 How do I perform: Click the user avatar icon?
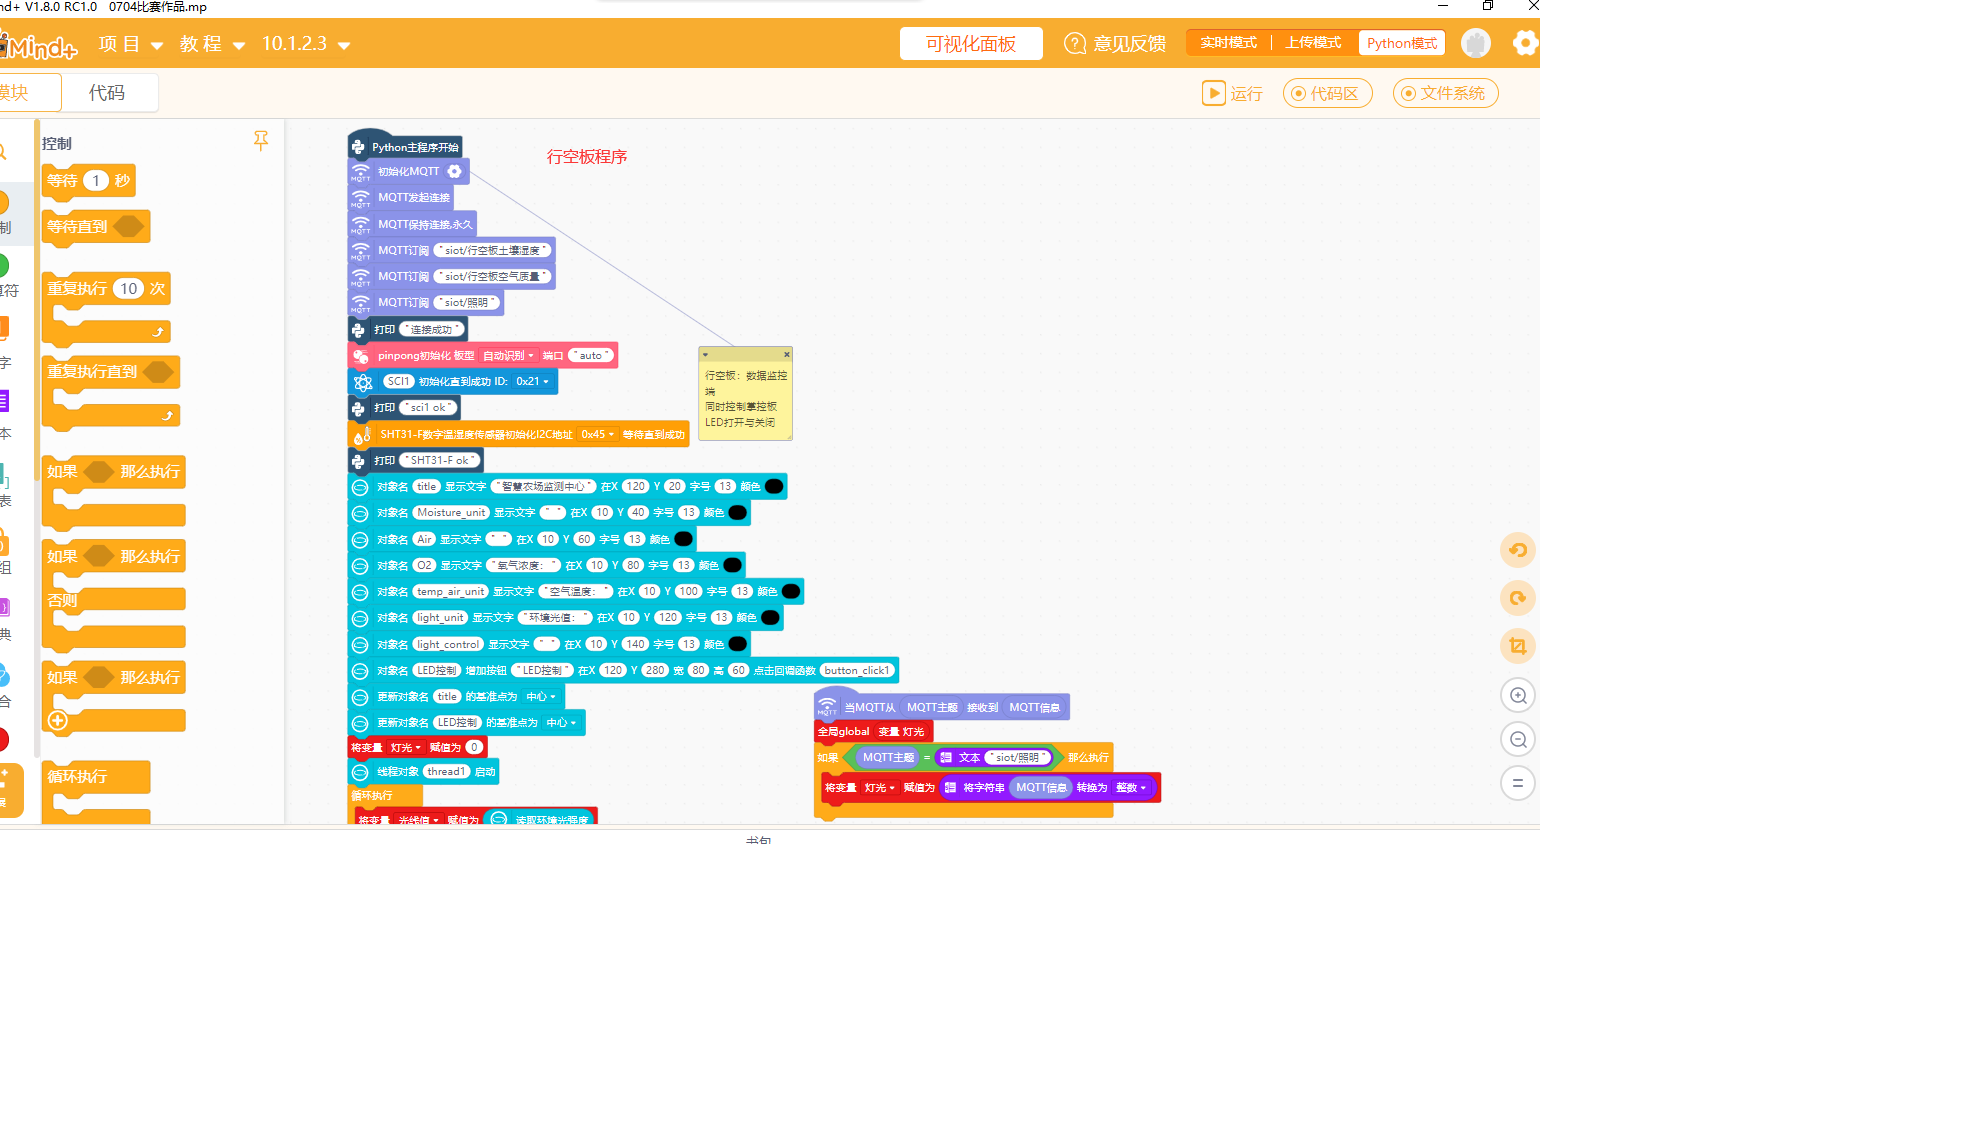tap(1476, 43)
